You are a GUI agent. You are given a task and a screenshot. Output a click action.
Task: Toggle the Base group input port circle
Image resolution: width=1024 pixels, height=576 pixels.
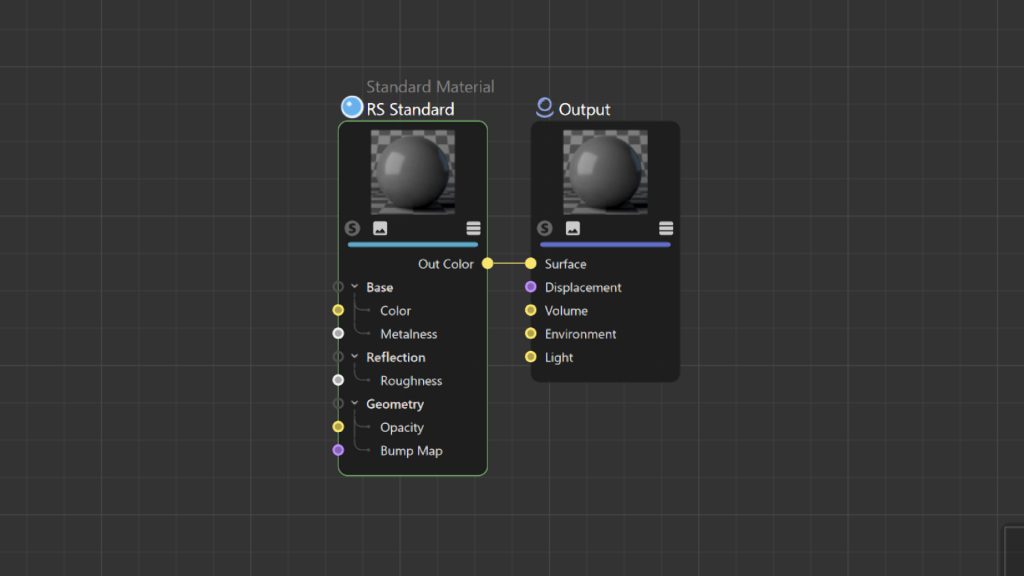[x=338, y=287]
